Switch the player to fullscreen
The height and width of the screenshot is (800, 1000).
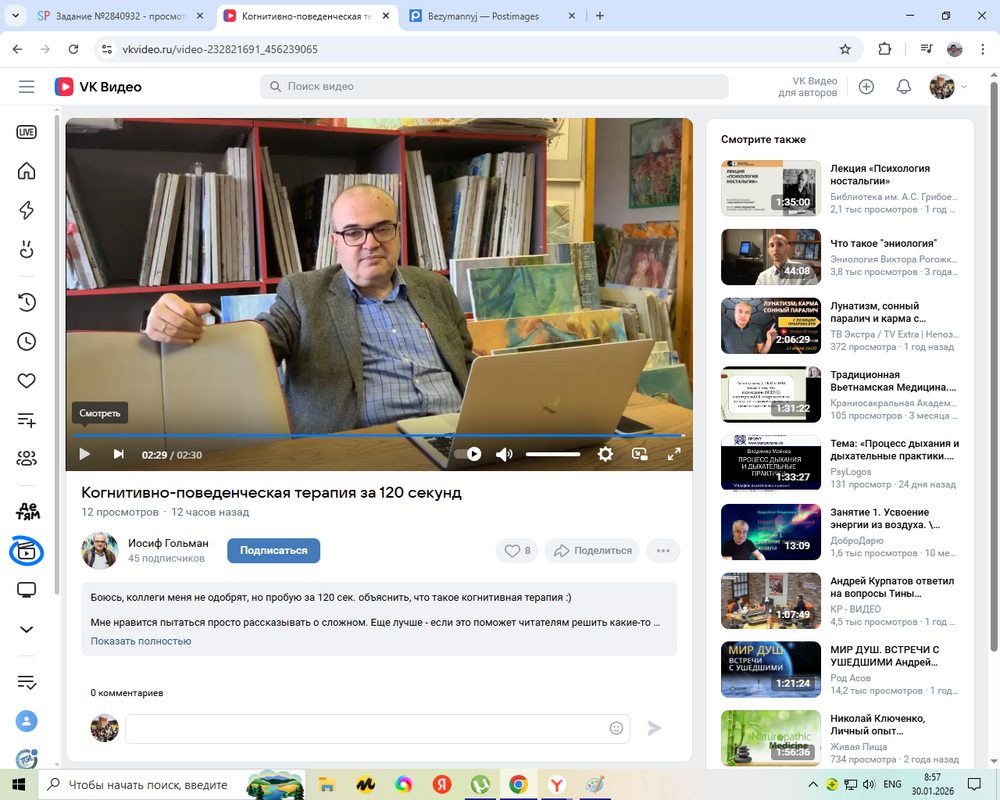[674, 454]
